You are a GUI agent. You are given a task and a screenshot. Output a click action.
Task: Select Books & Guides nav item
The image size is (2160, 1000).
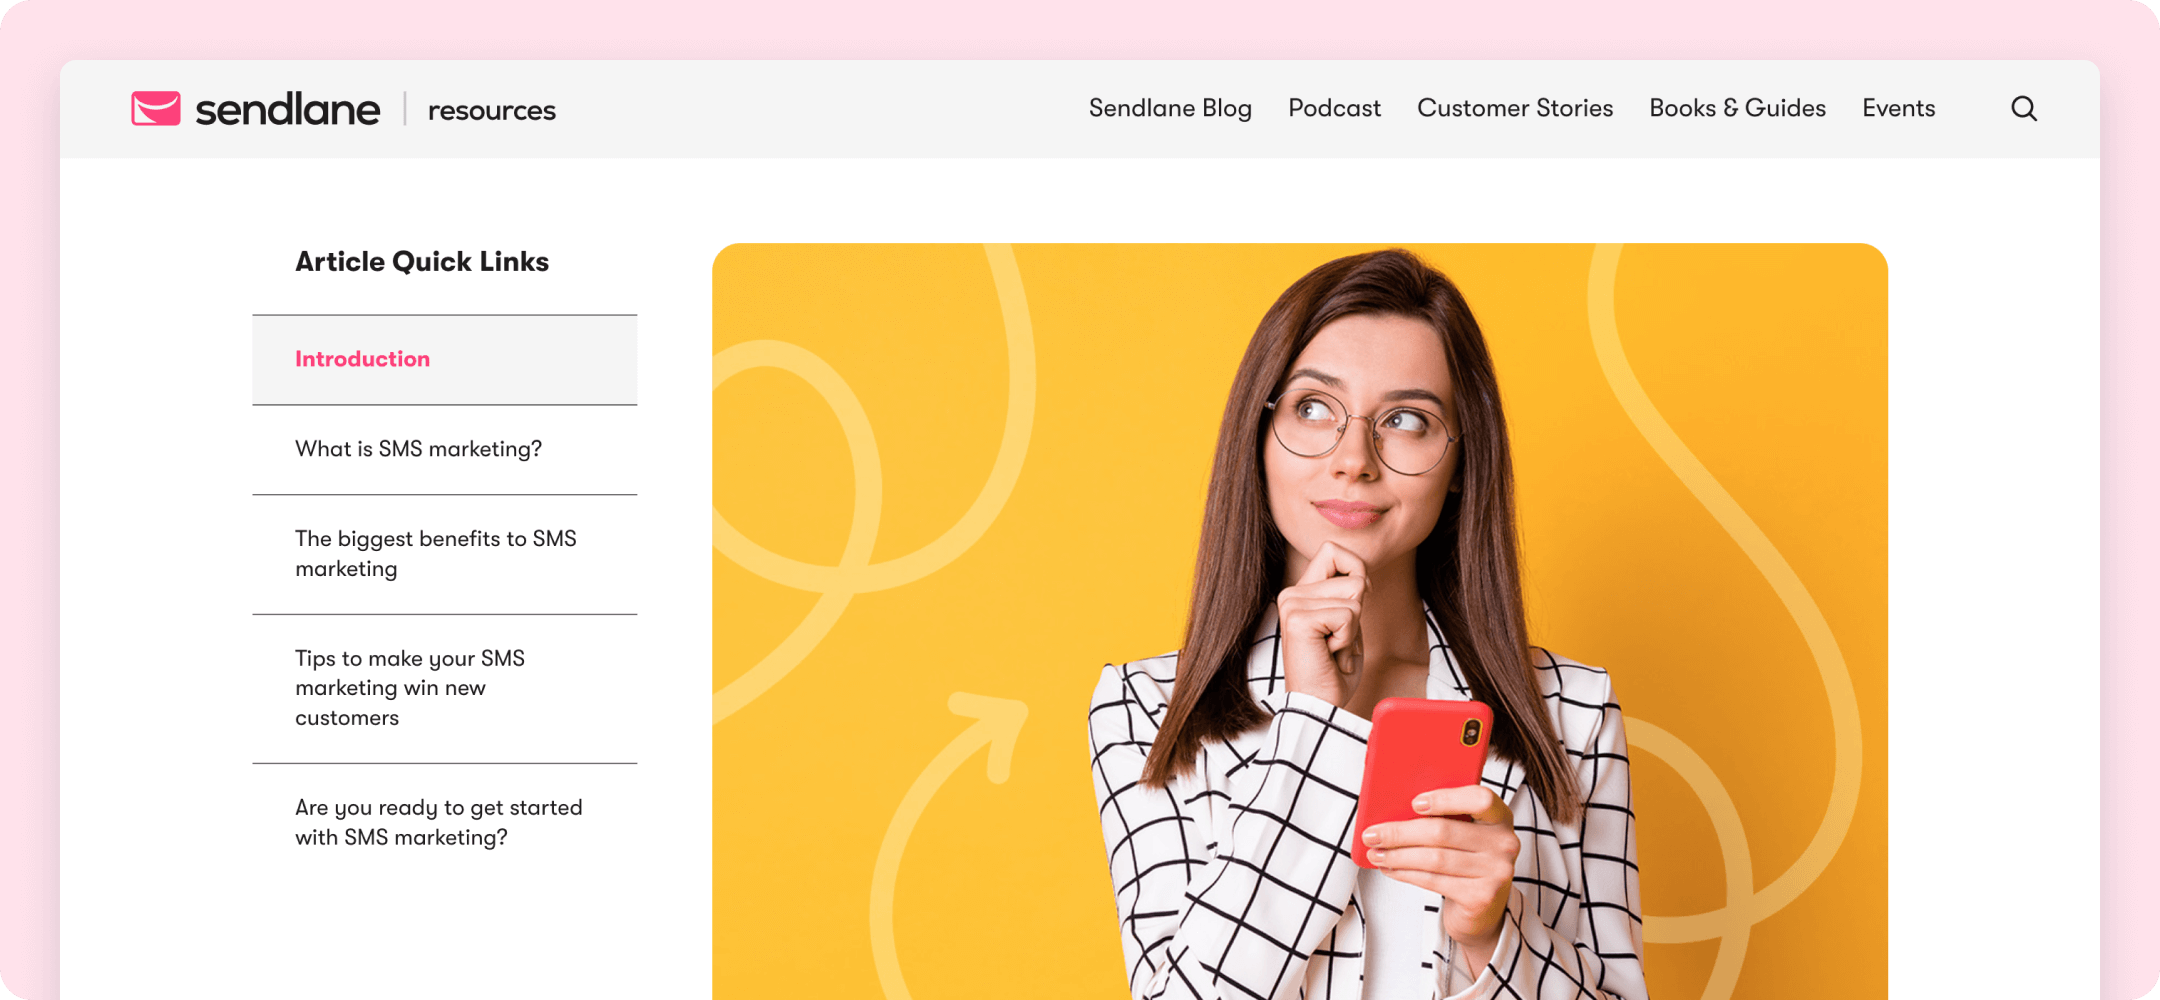click(x=1737, y=108)
